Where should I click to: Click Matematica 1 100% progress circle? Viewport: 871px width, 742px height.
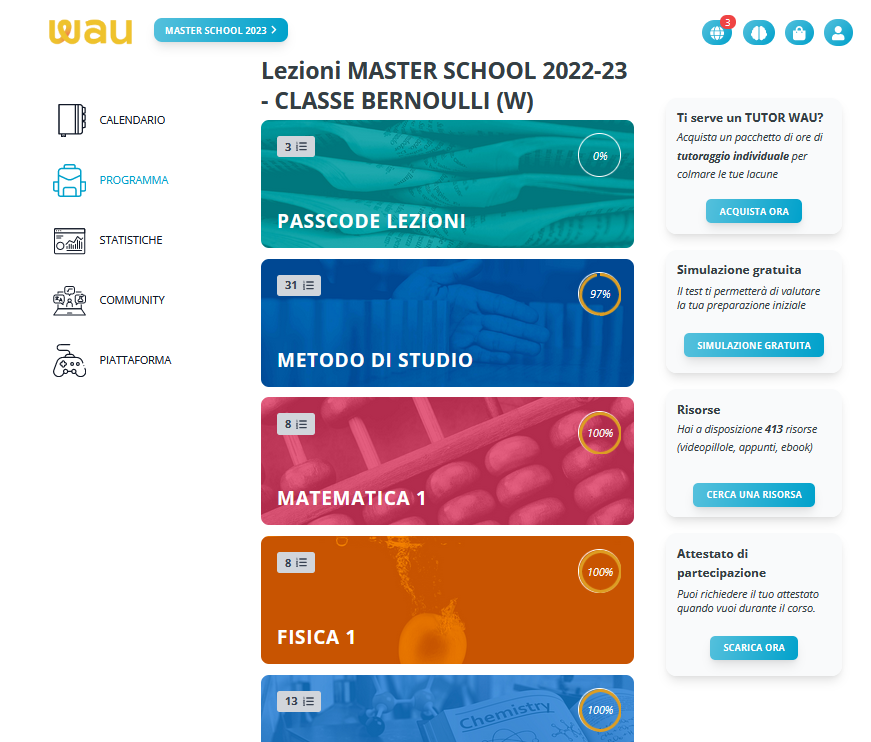click(x=599, y=433)
